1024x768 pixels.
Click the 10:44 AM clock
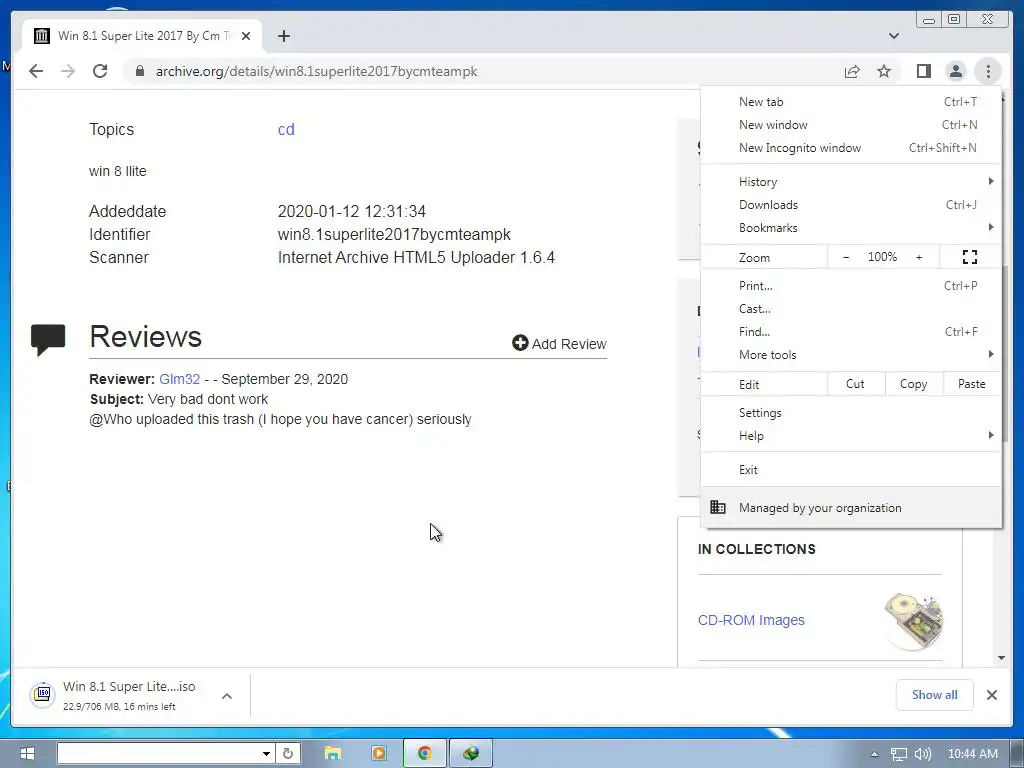point(972,754)
